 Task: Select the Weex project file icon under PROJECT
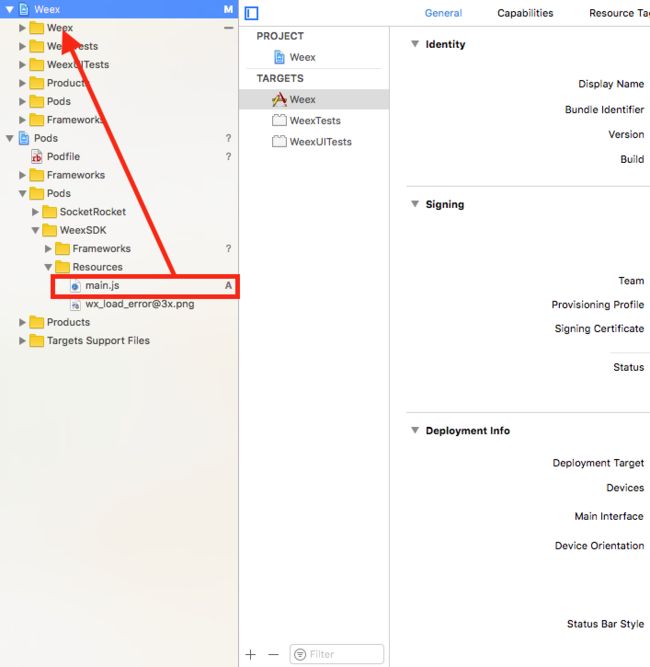pyautogui.click(x=279, y=57)
